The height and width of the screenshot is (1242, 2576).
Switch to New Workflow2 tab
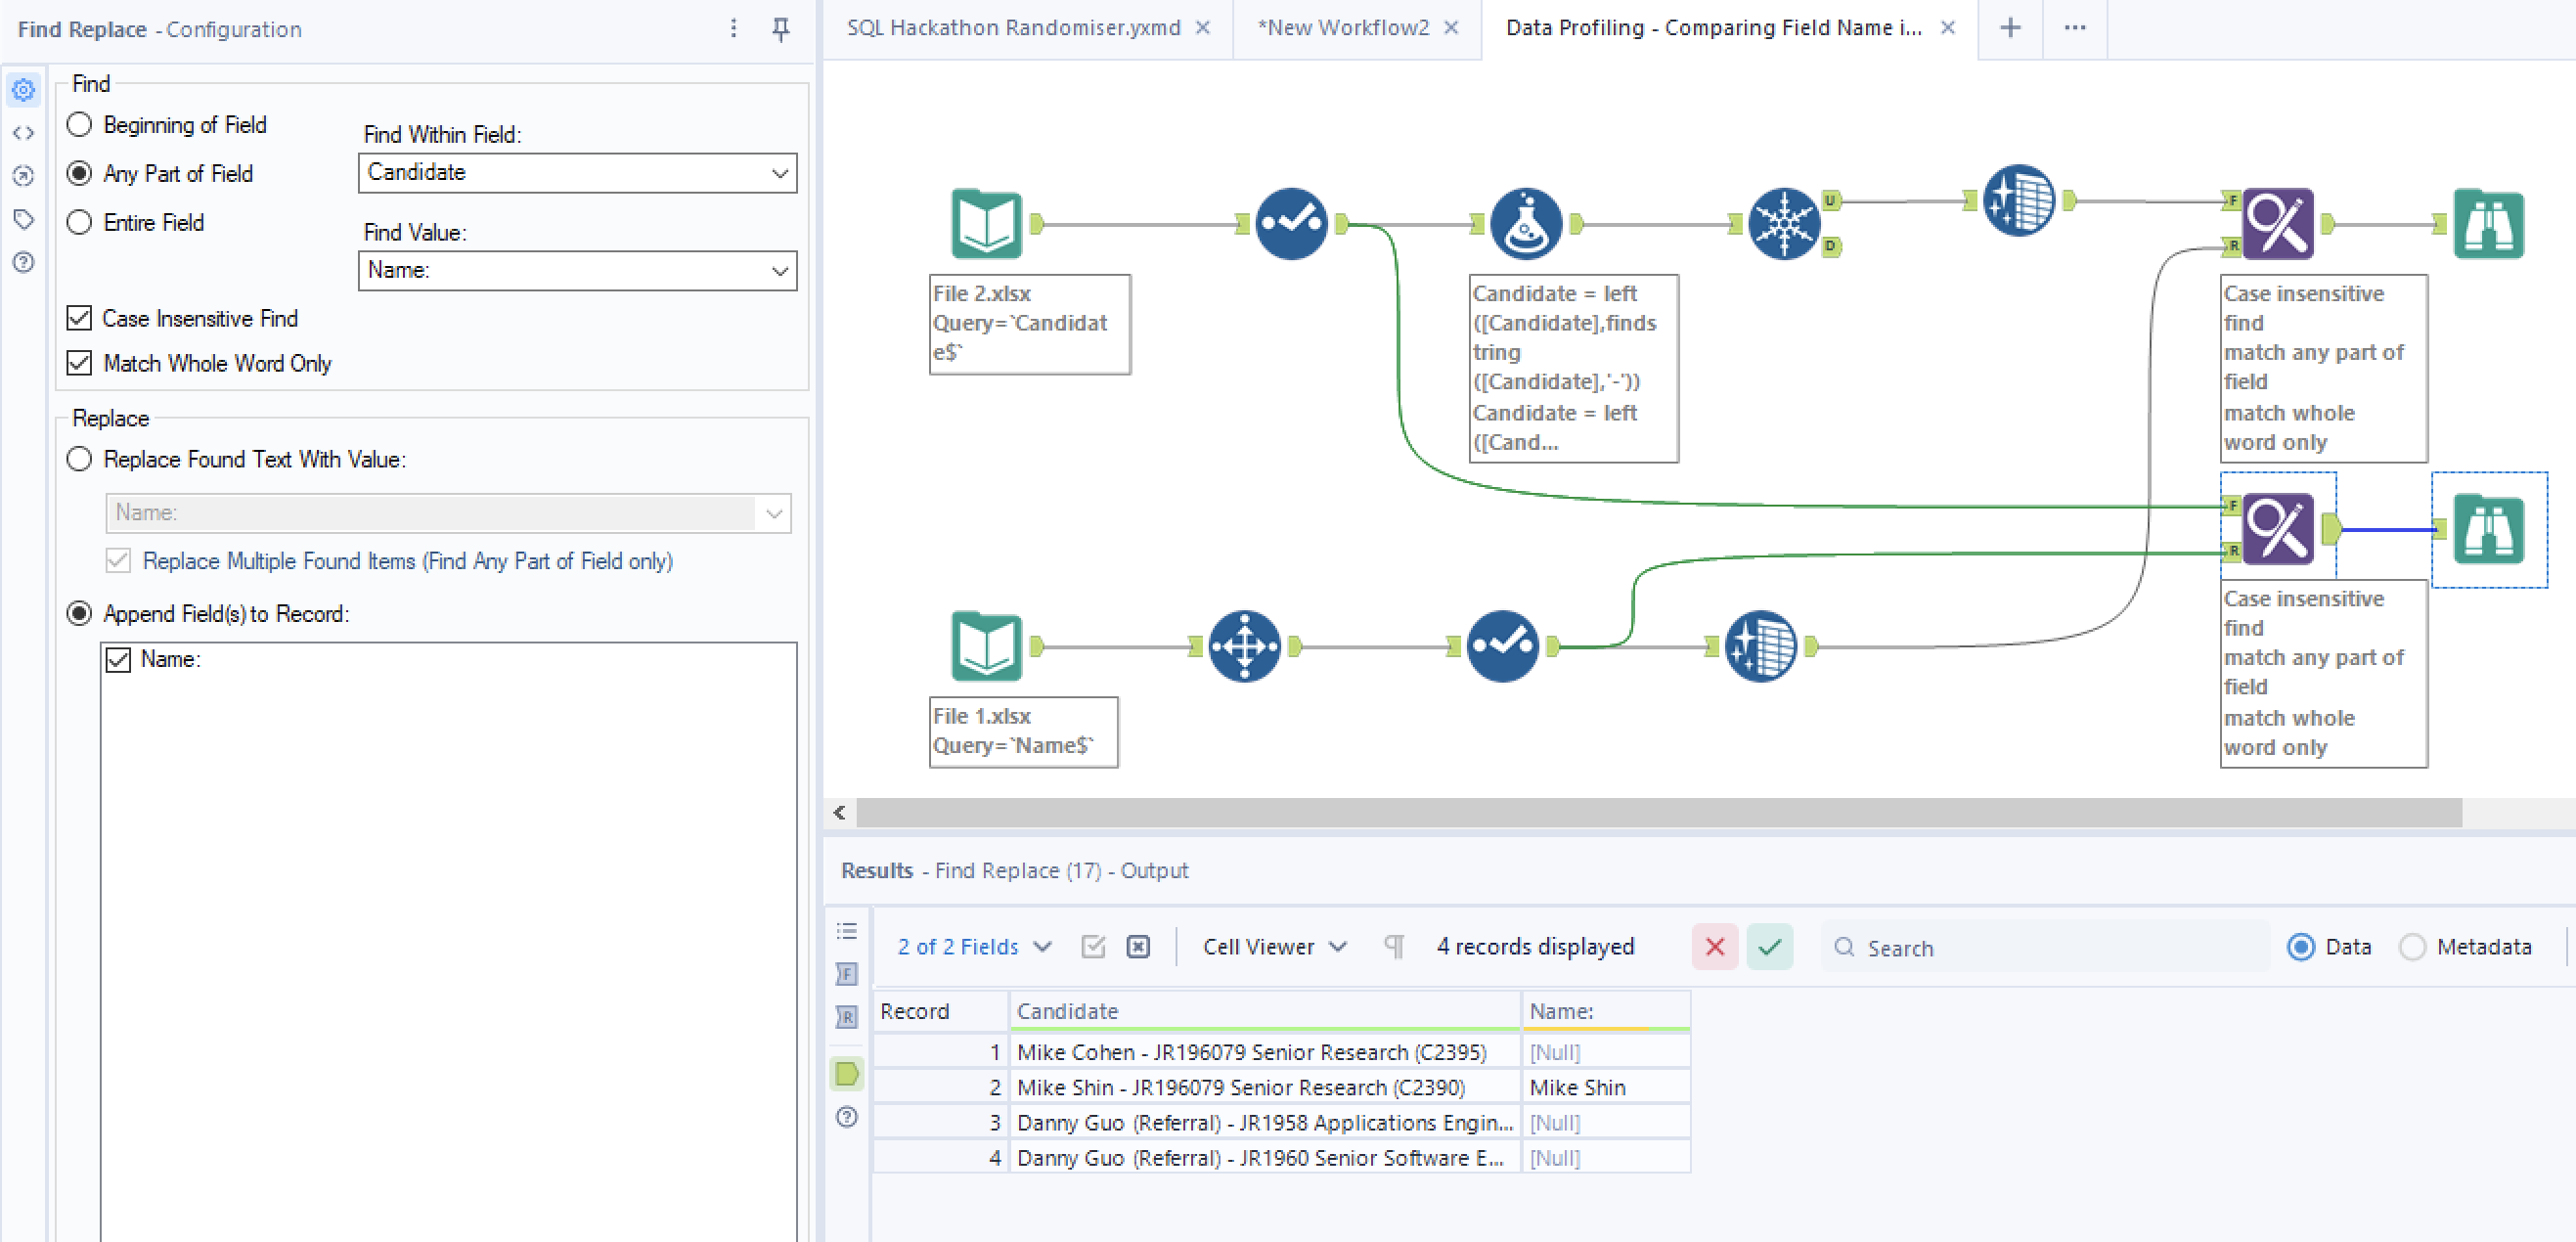pyautogui.click(x=1343, y=28)
